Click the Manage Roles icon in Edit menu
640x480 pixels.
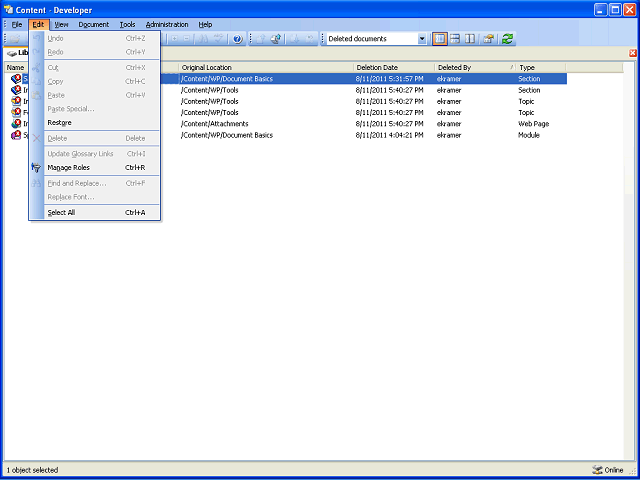(36, 167)
